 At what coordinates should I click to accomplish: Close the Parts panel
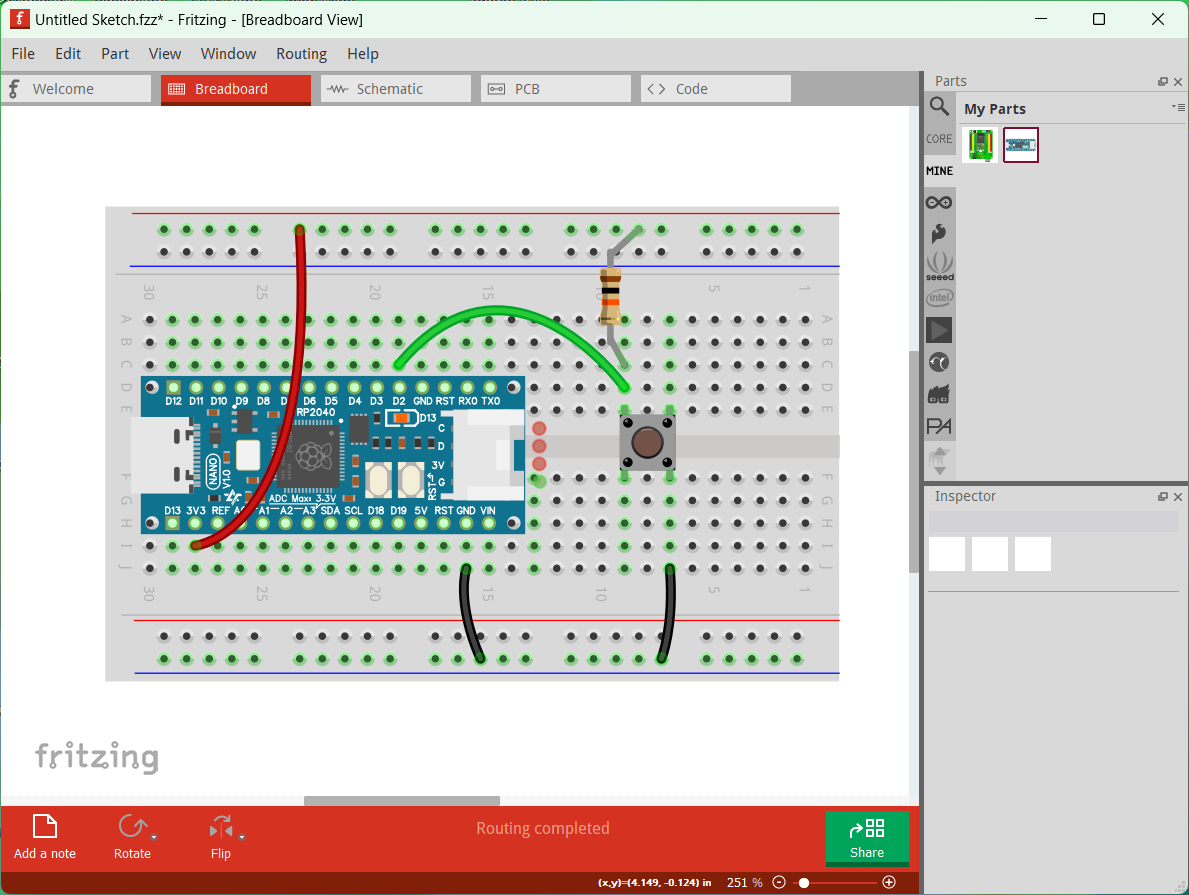click(1178, 81)
